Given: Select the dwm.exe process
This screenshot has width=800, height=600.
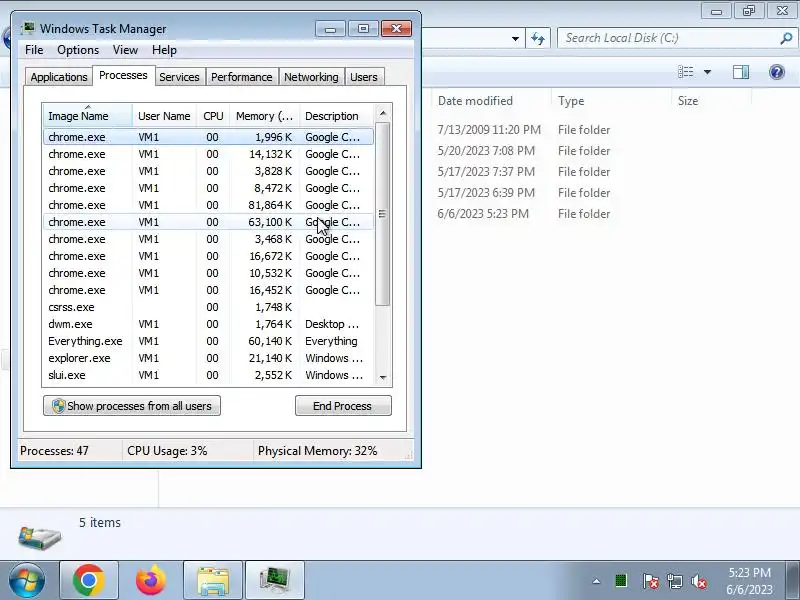Looking at the screenshot, I should (x=208, y=323).
